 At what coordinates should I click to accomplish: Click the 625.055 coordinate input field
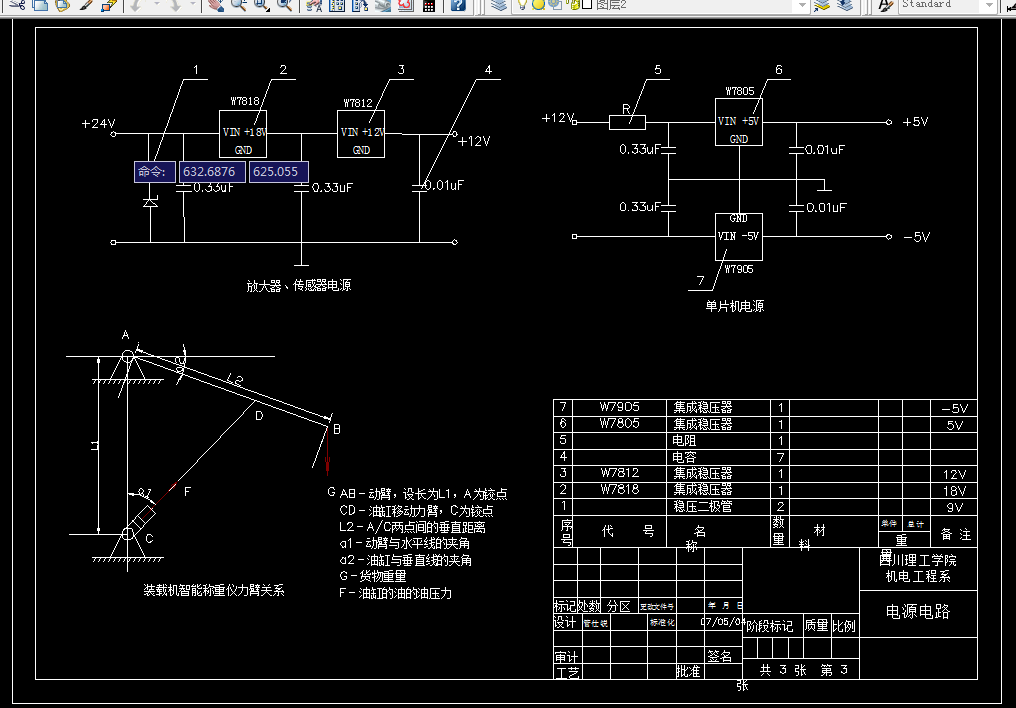click(279, 172)
